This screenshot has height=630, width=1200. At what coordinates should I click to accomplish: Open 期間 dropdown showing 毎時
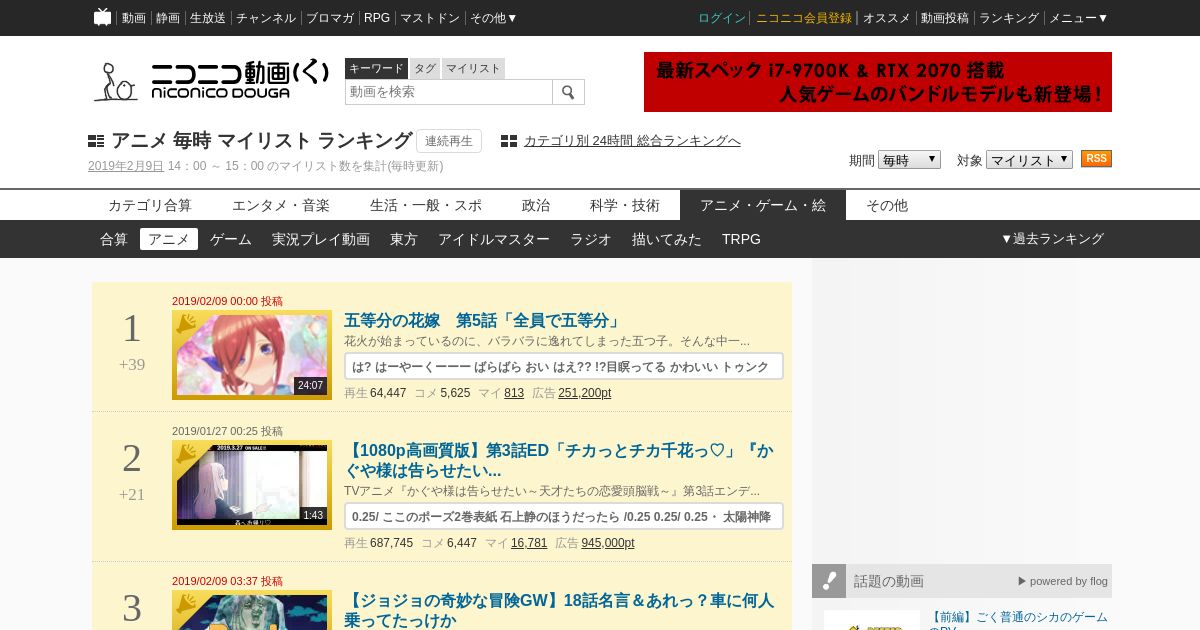[909, 160]
